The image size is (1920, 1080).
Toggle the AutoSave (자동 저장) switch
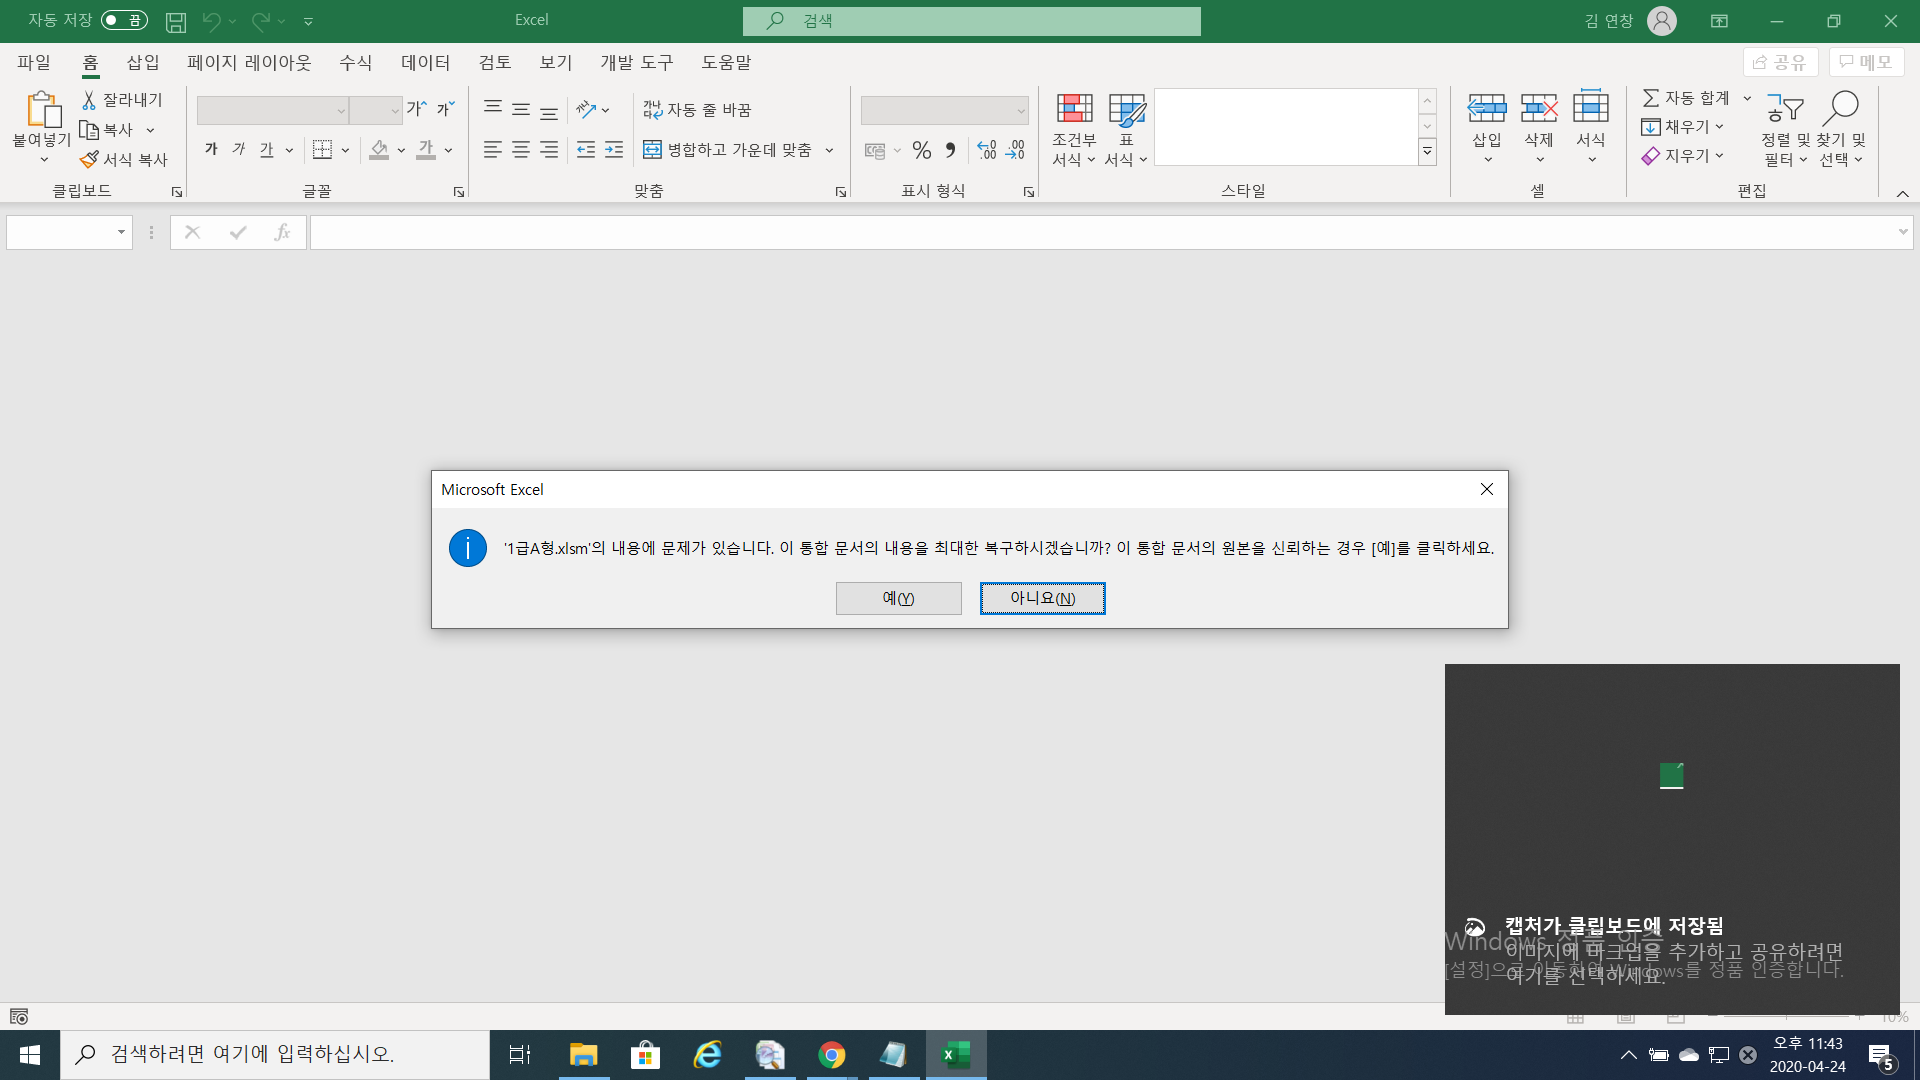click(124, 20)
